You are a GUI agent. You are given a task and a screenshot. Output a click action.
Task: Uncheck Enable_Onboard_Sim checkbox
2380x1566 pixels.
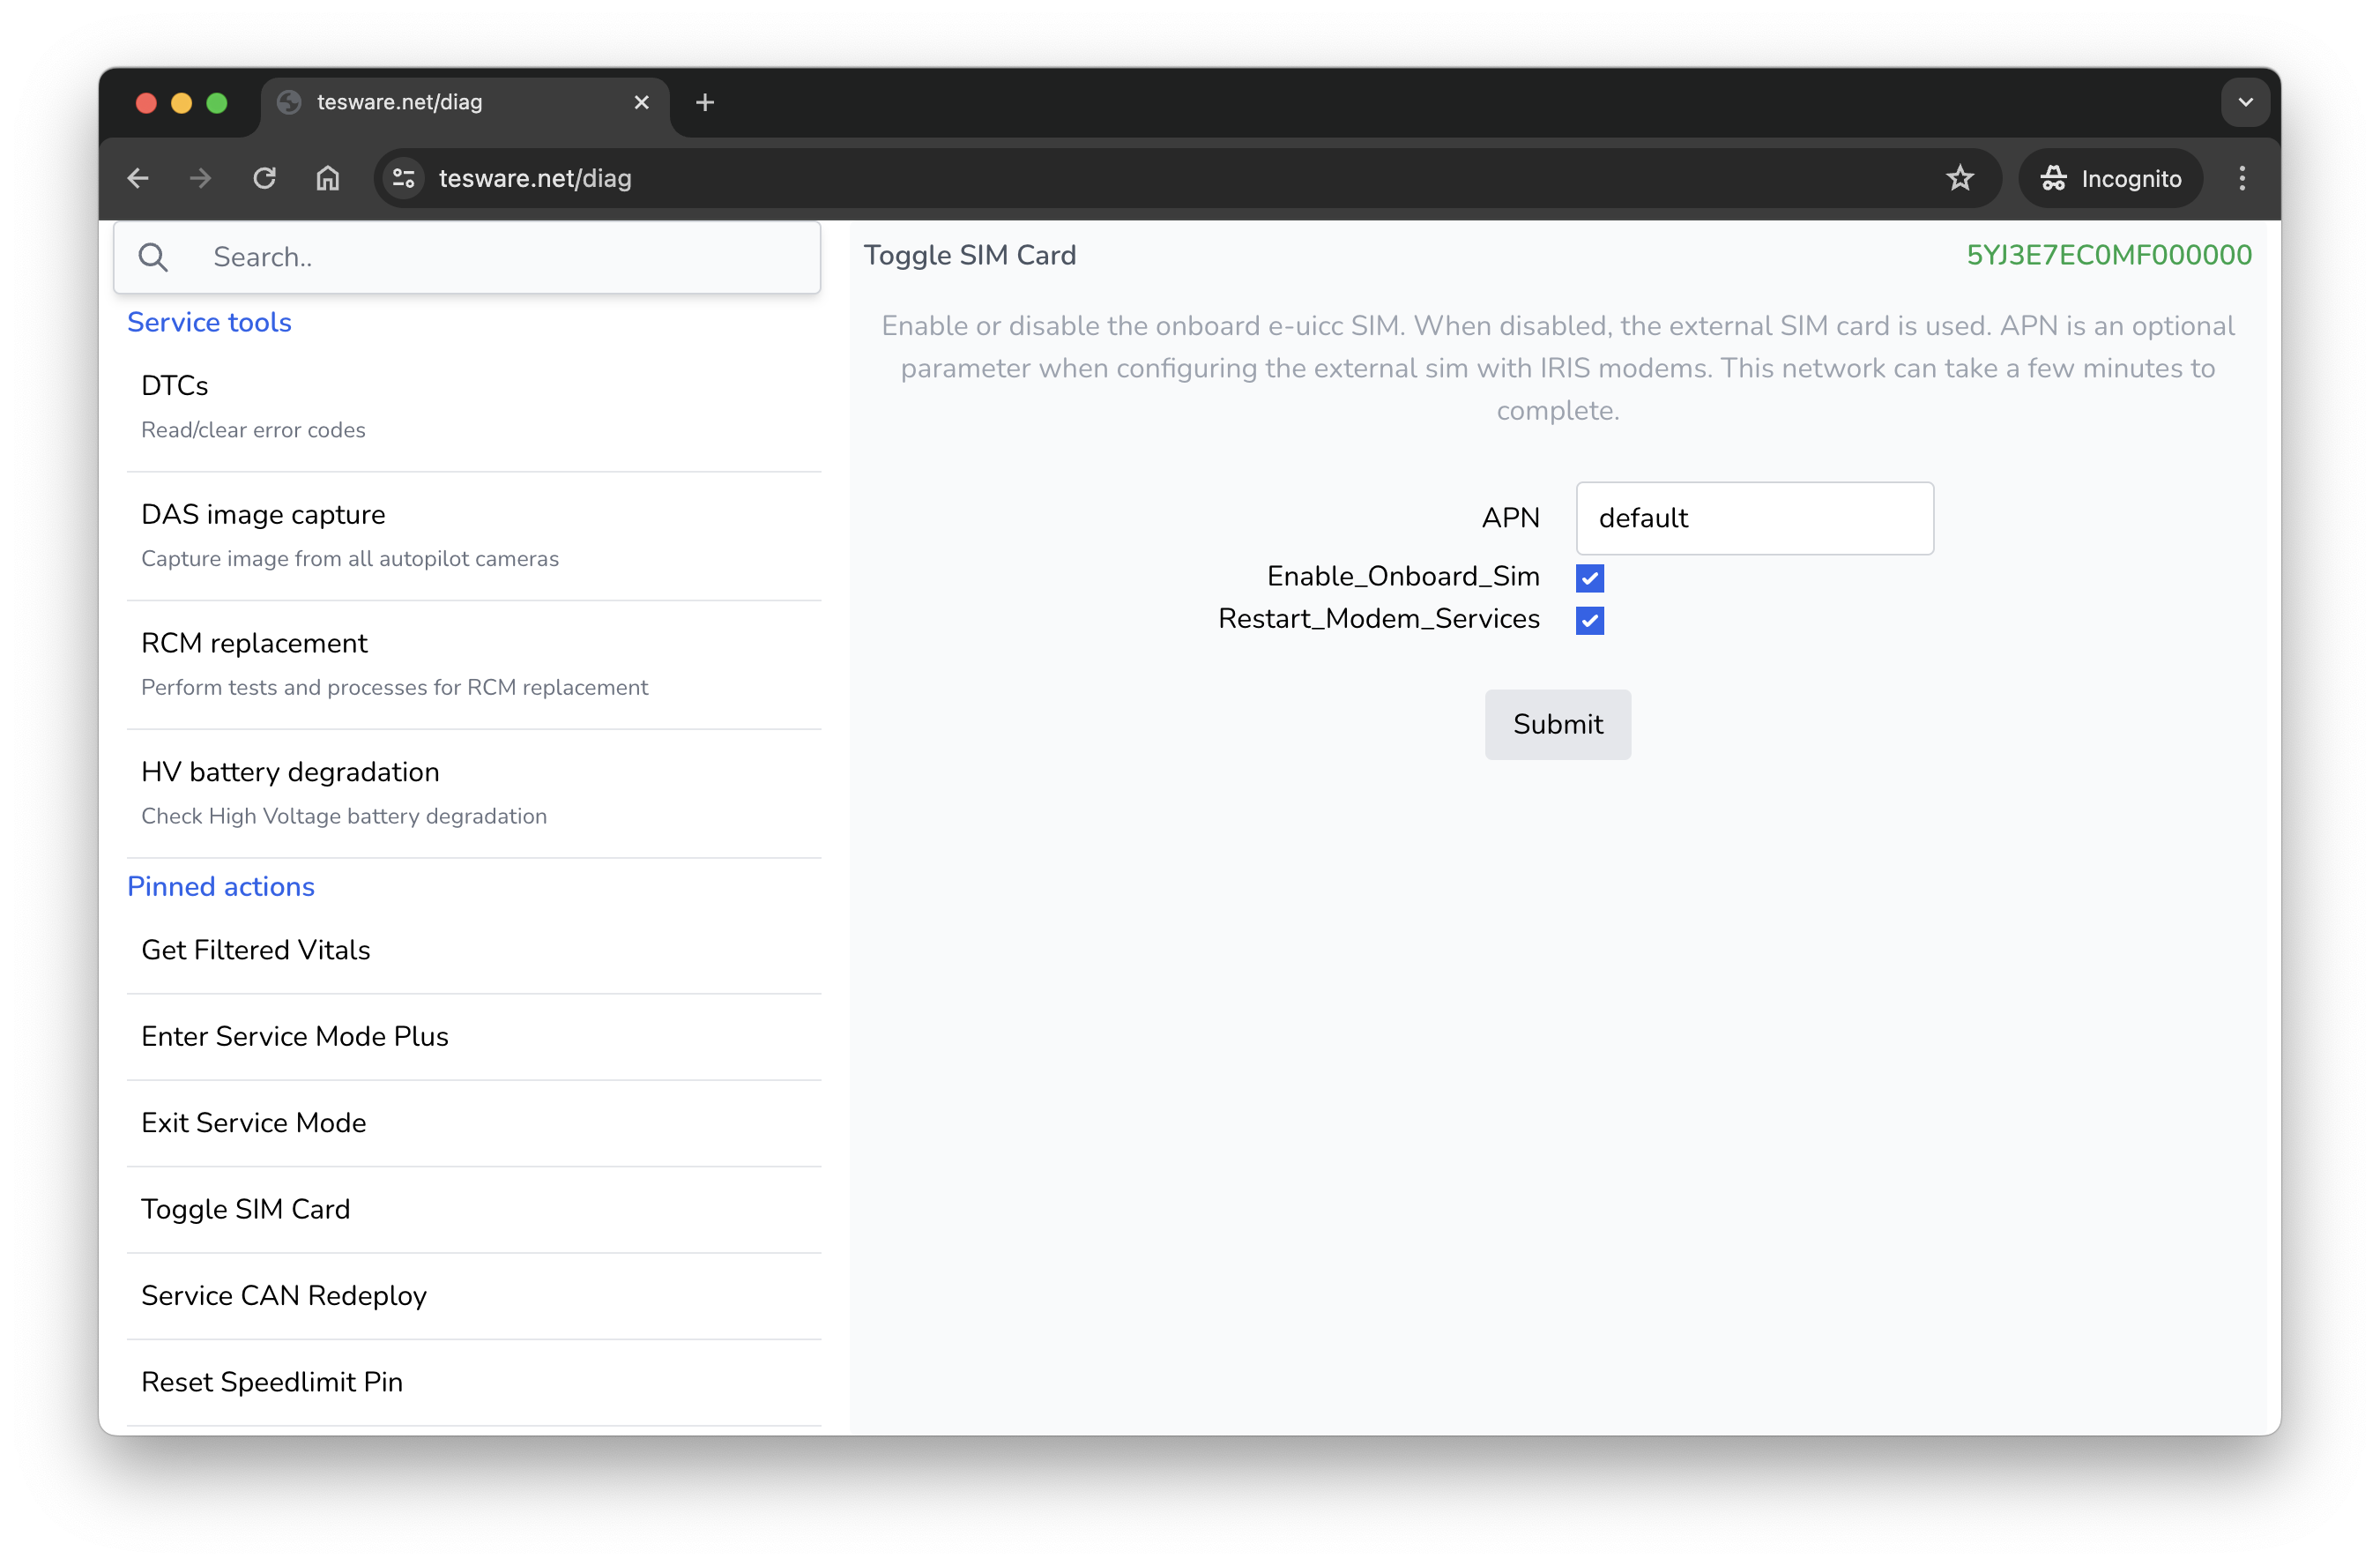point(1589,578)
